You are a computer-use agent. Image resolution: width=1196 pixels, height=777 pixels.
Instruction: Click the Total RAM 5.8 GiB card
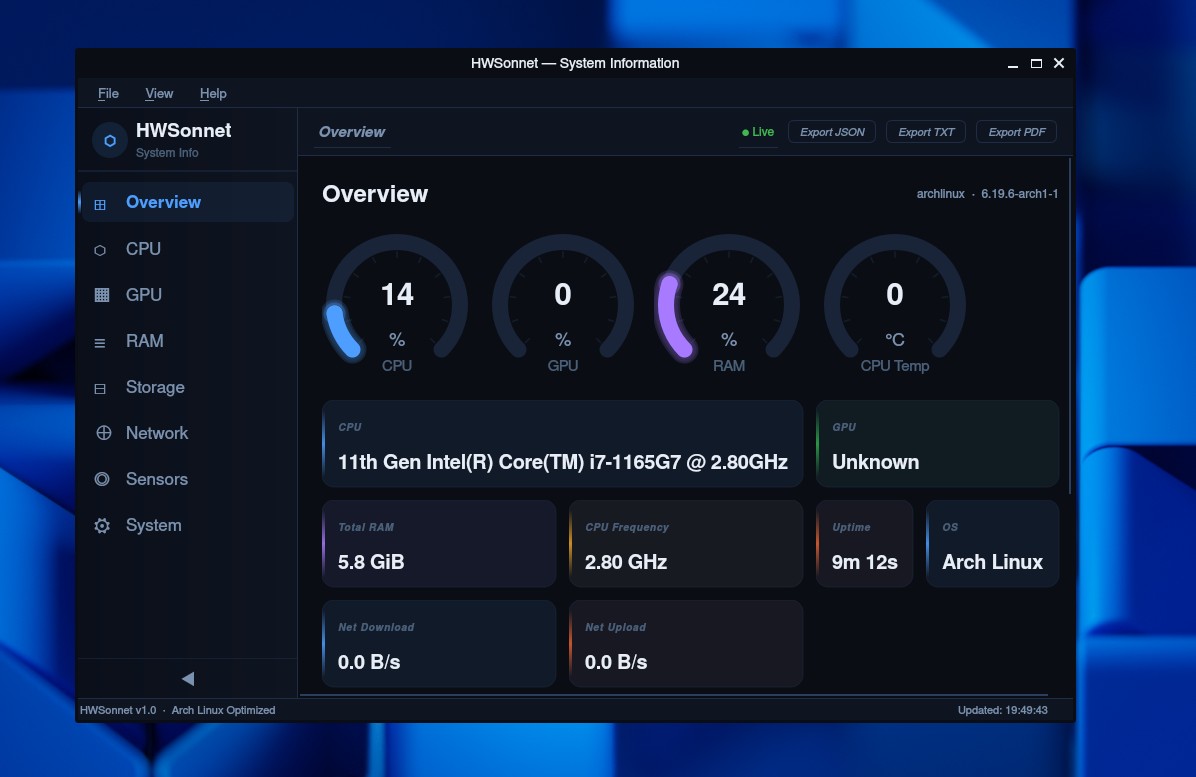pos(439,544)
